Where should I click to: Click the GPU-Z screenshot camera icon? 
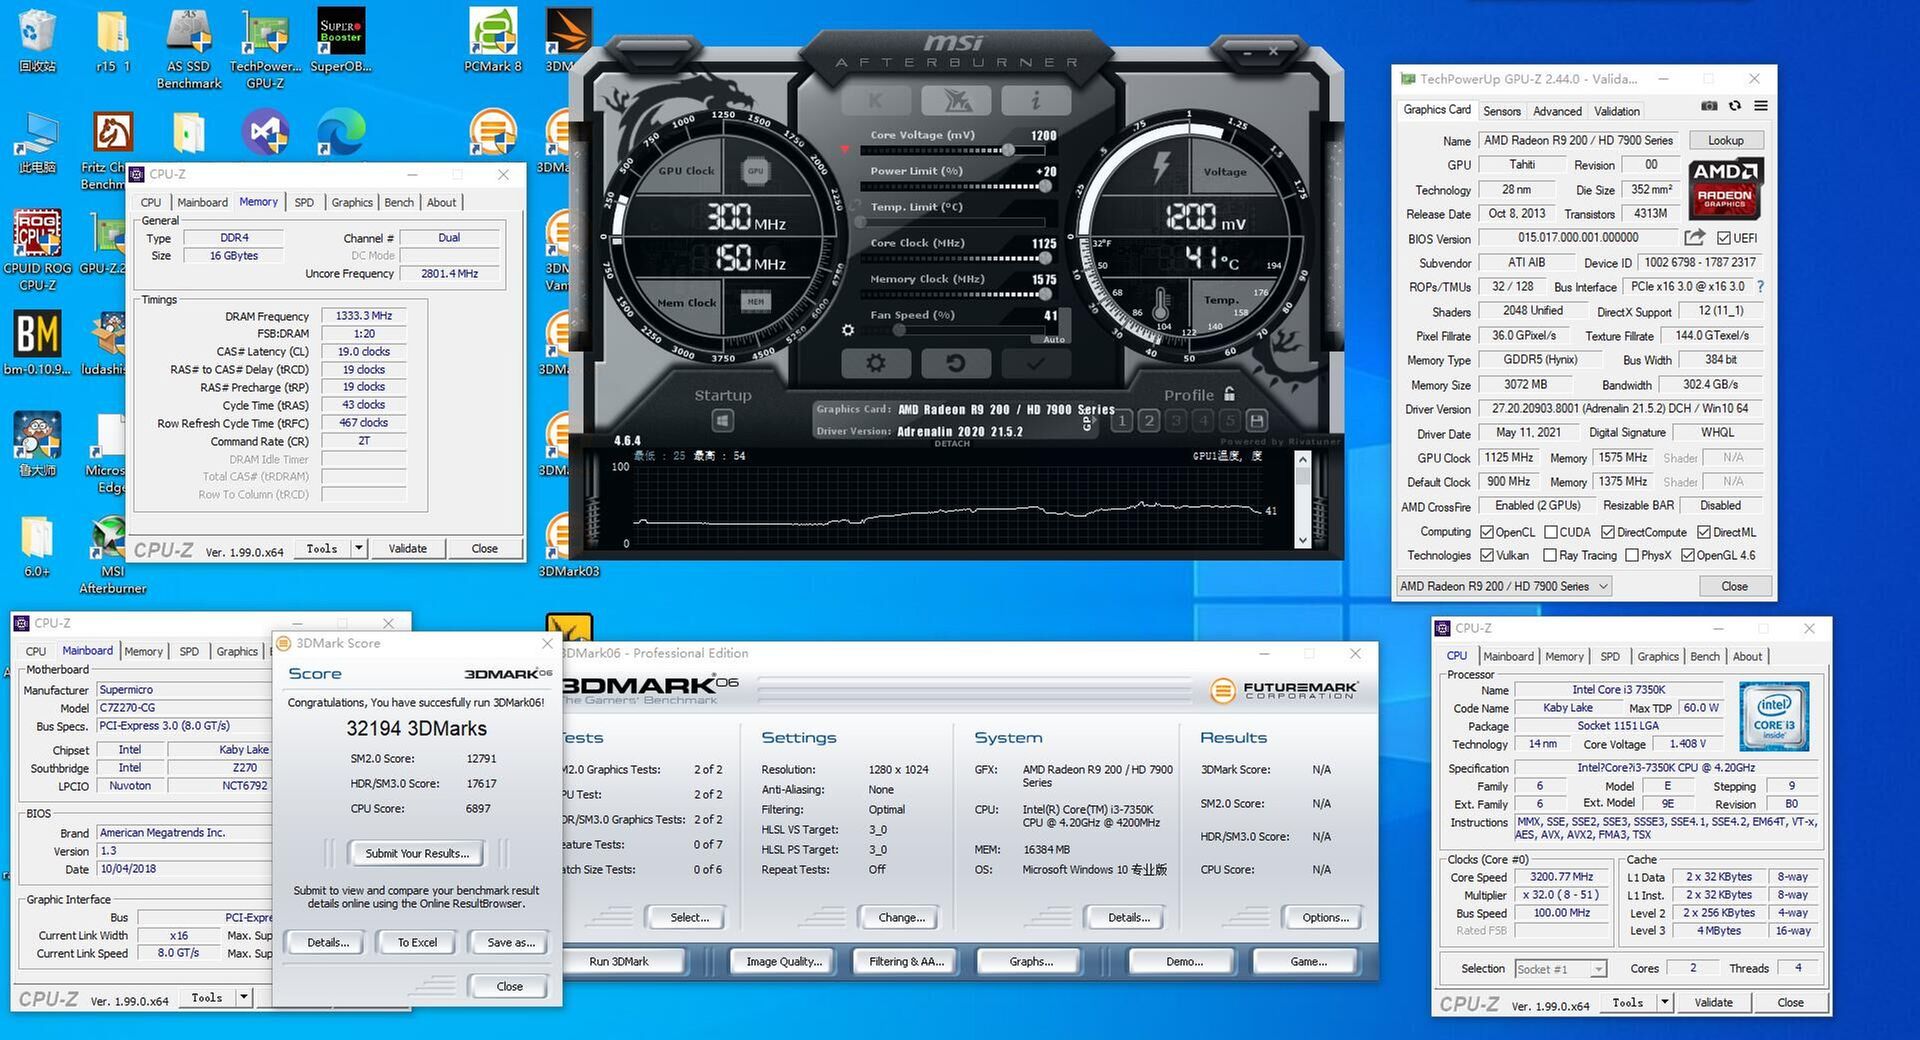(x=1709, y=106)
